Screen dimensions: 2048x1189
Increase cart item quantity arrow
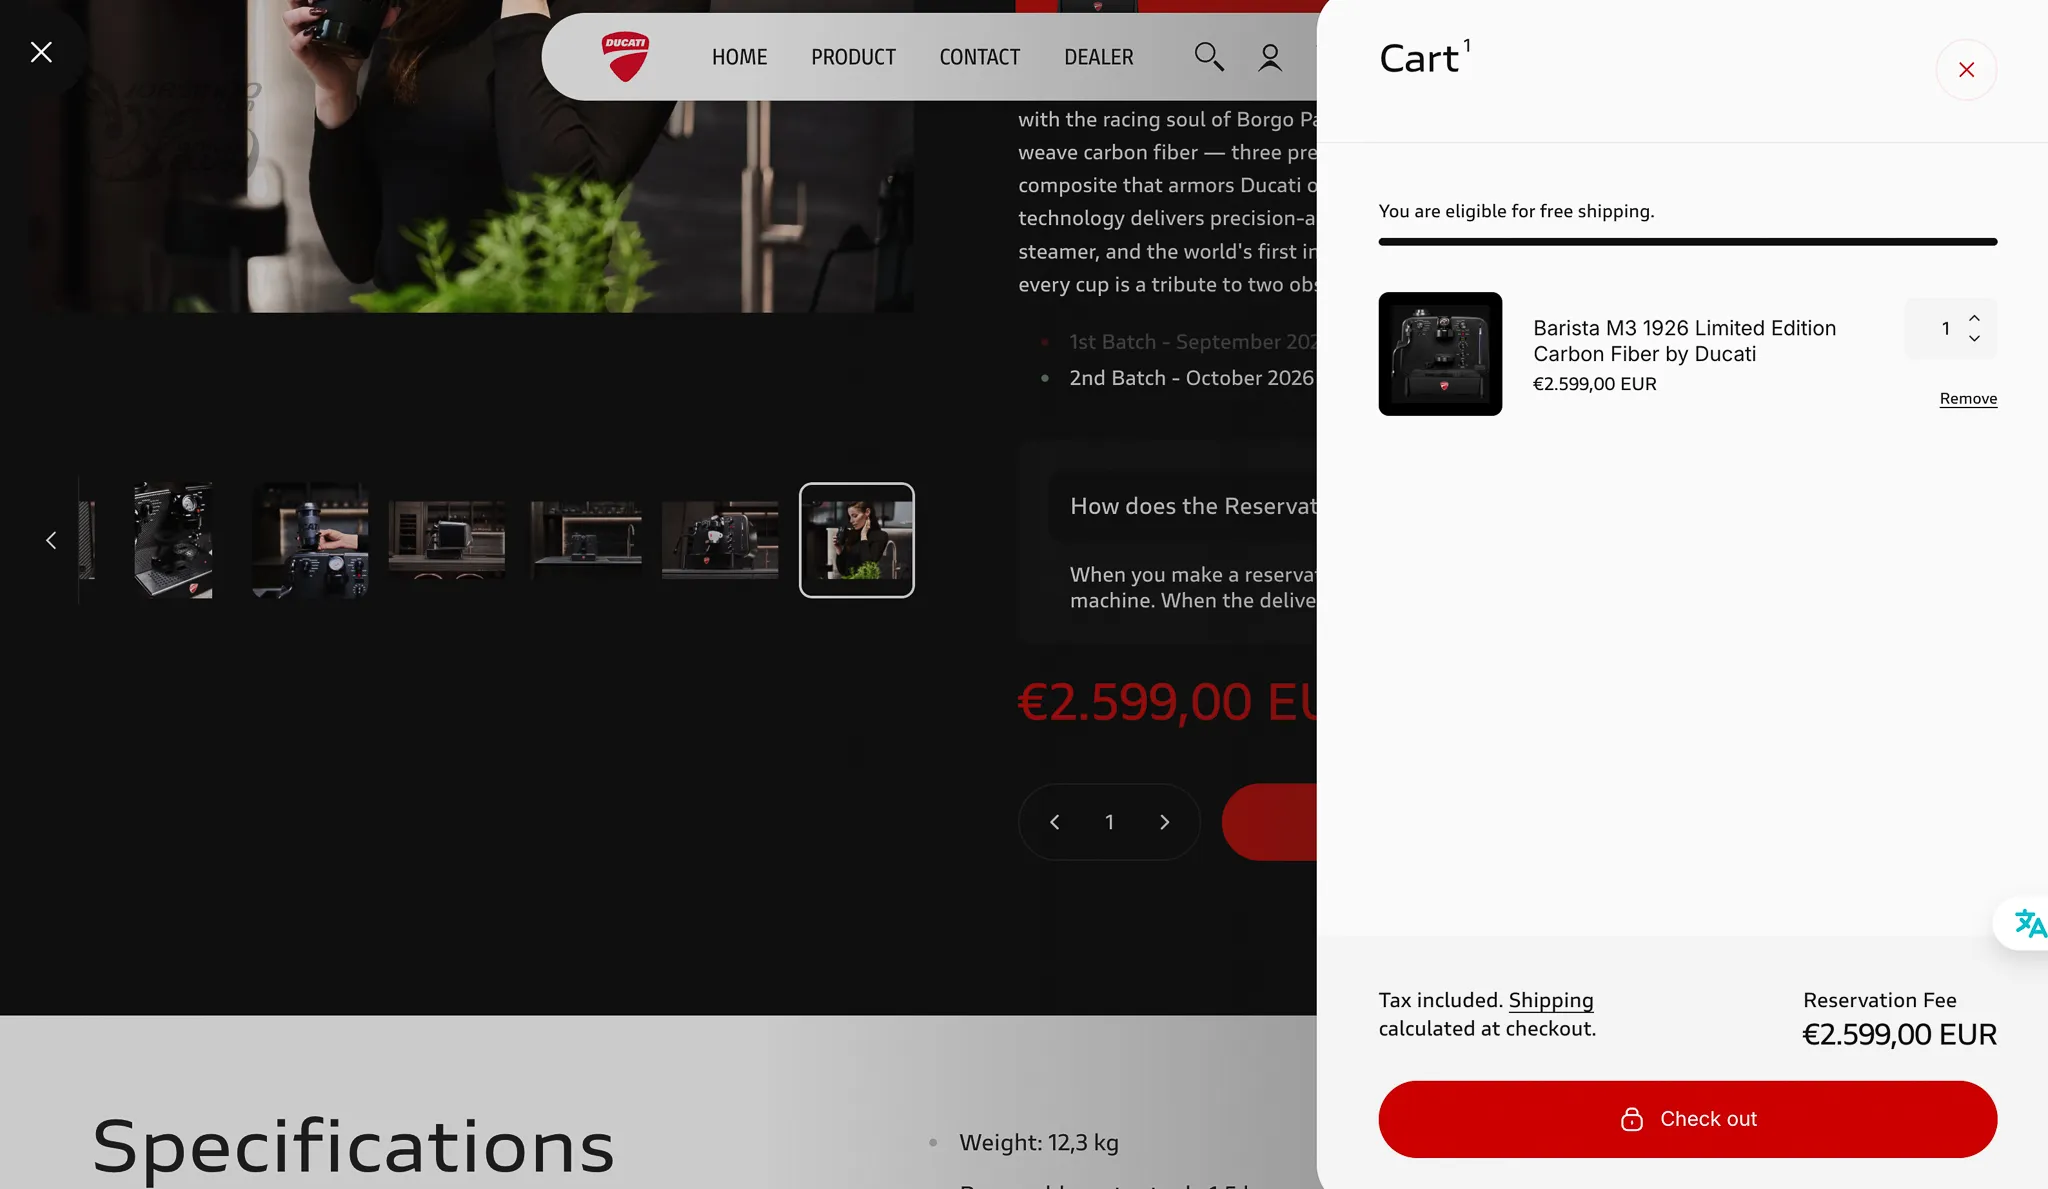(1974, 318)
